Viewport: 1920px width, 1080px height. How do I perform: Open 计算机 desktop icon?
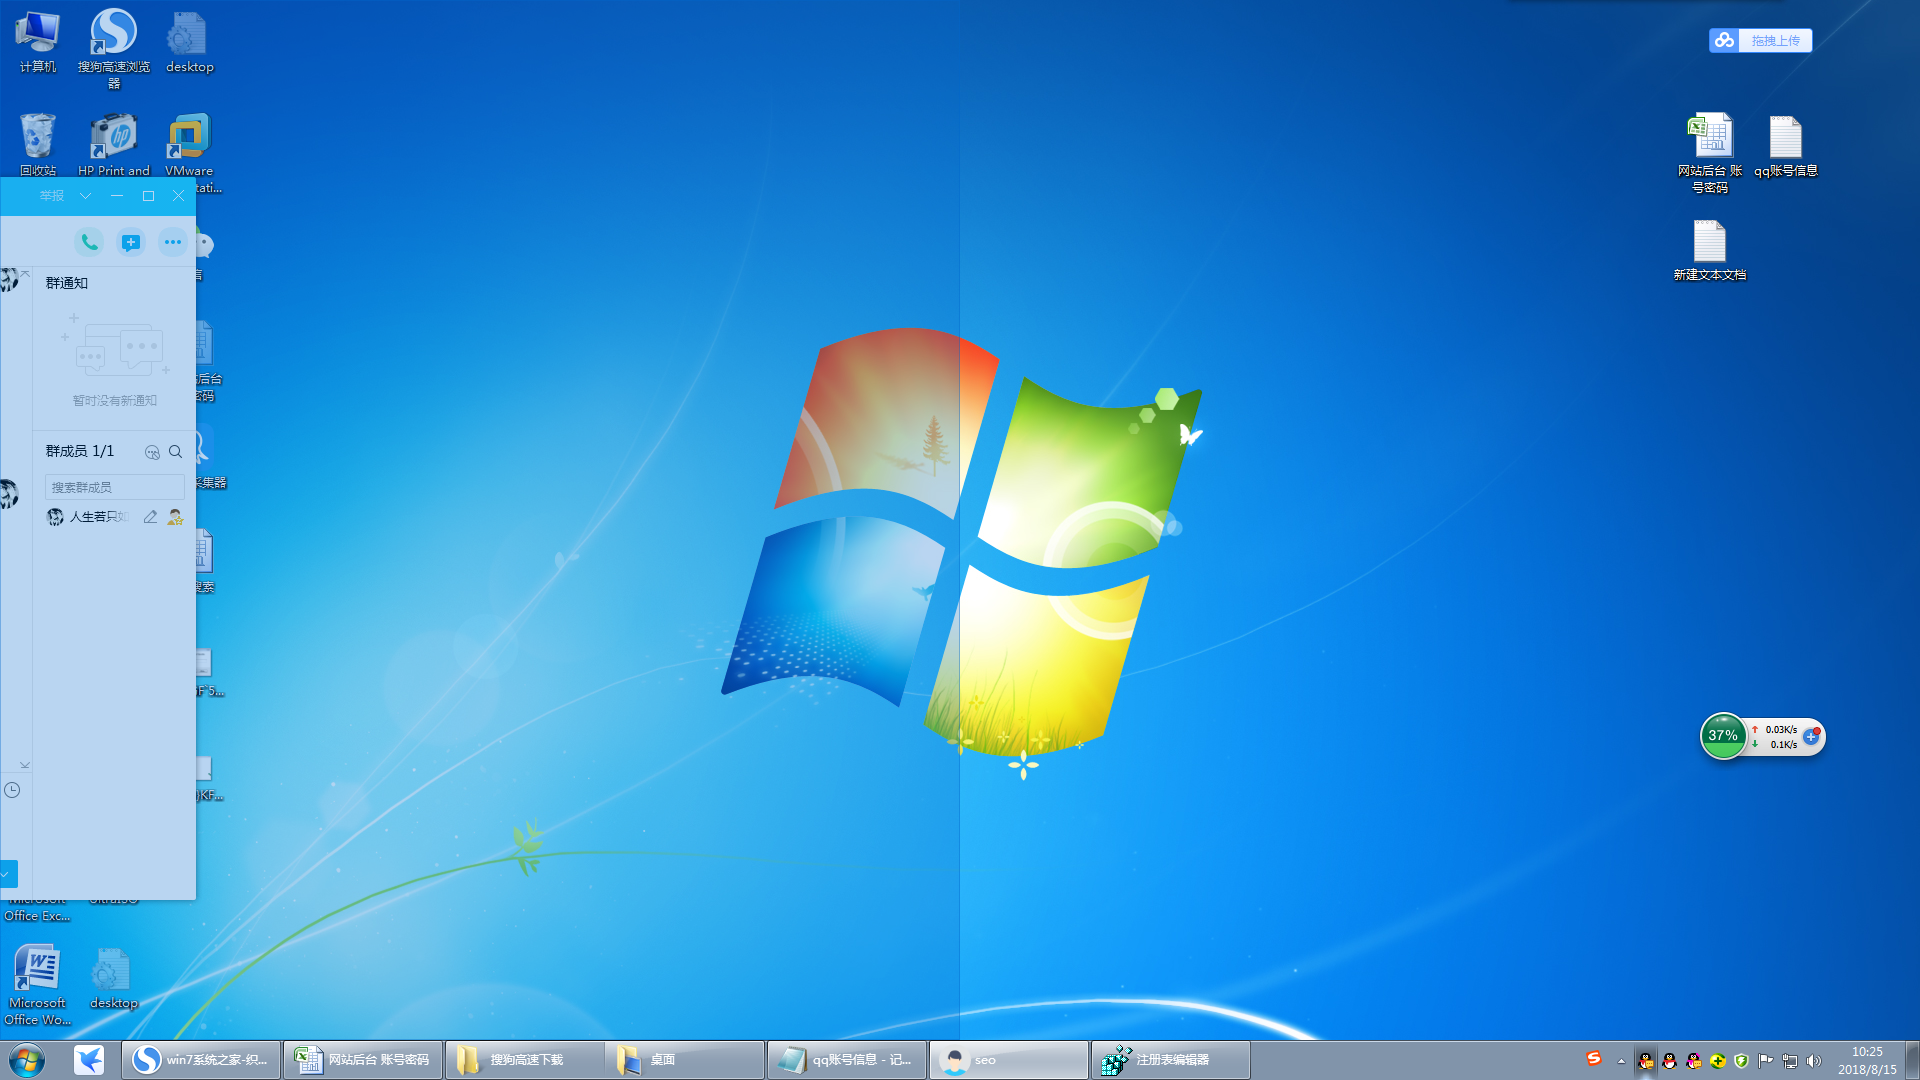(x=38, y=42)
